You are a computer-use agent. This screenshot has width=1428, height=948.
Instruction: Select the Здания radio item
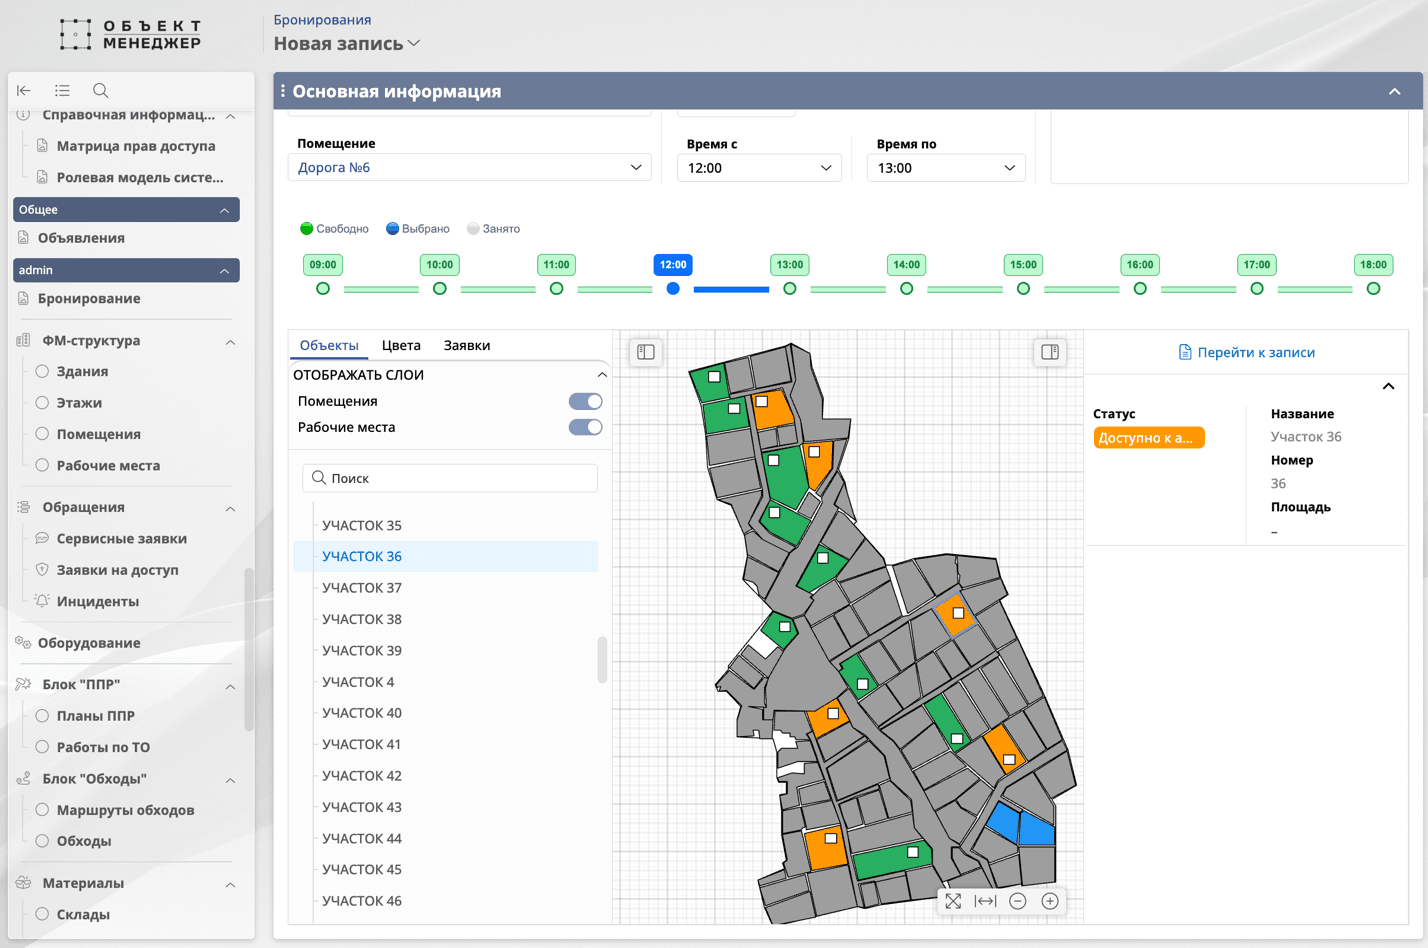click(x=42, y=371)
